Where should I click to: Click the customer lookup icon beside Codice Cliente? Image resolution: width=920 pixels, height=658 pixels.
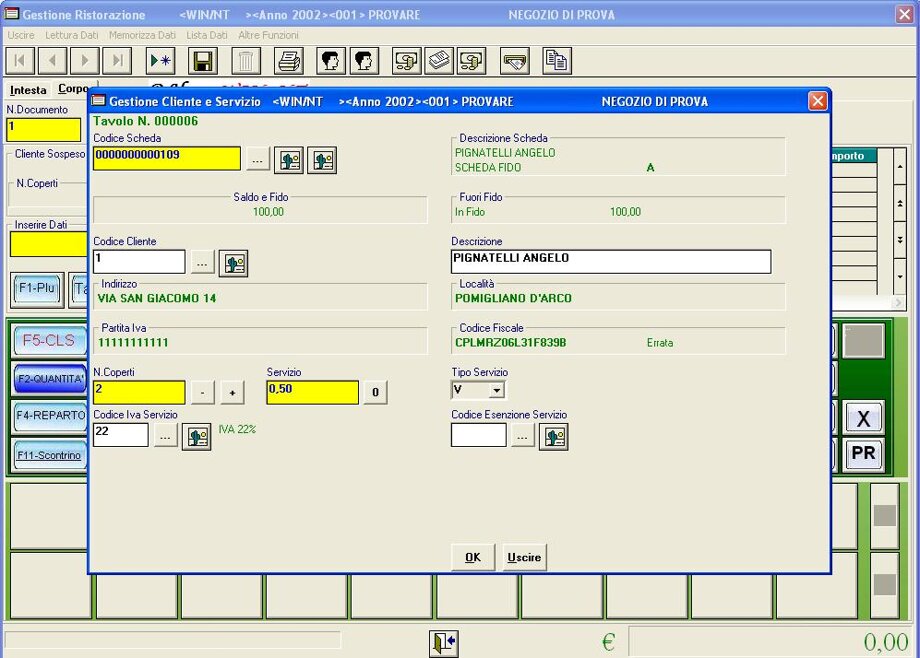[x=233, y=263]
